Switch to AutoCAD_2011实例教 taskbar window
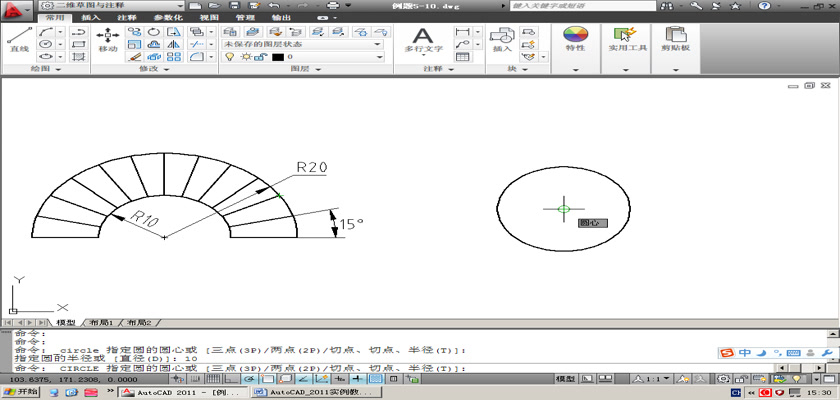This screenshot has height=400, width=840. click(317, 393)
